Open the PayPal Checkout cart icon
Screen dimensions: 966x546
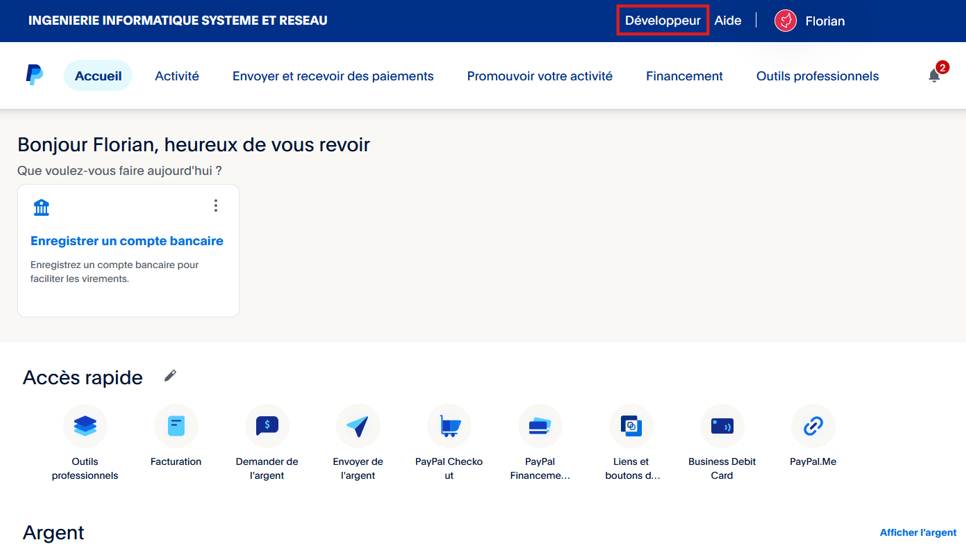pyautogui.click(x=449, y=426)
